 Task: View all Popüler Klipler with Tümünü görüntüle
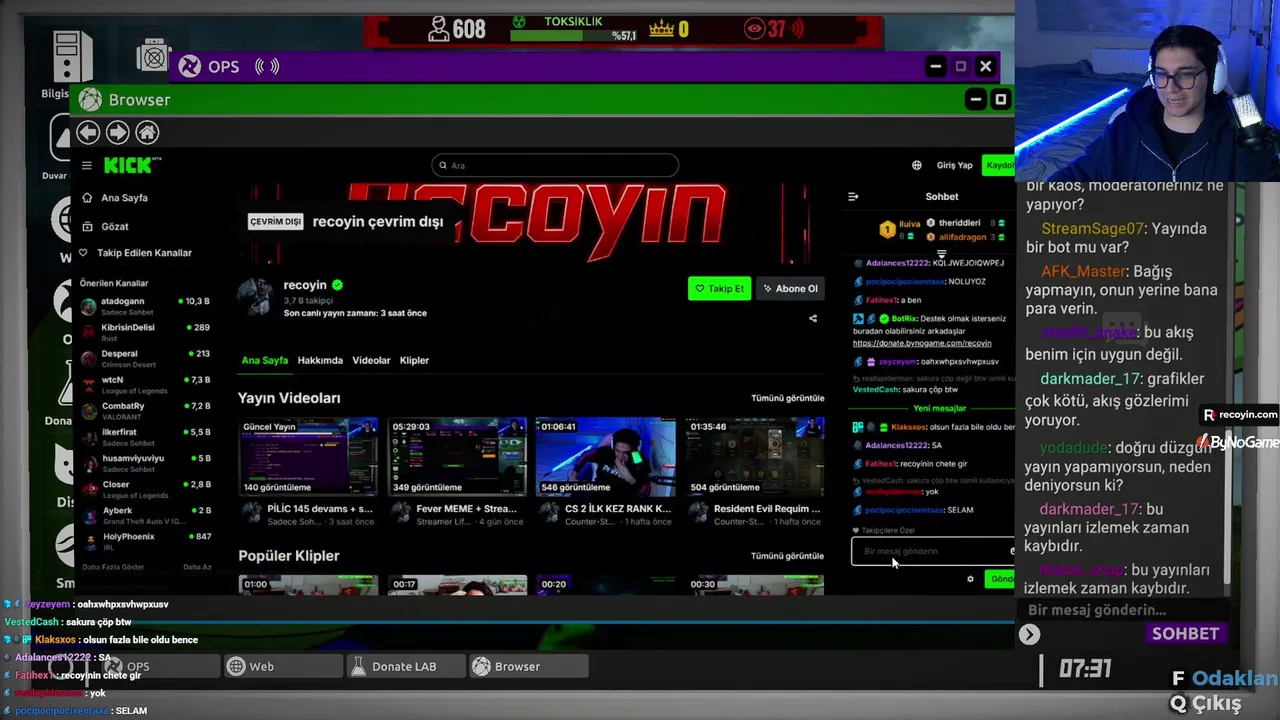(x=788, y=556)
